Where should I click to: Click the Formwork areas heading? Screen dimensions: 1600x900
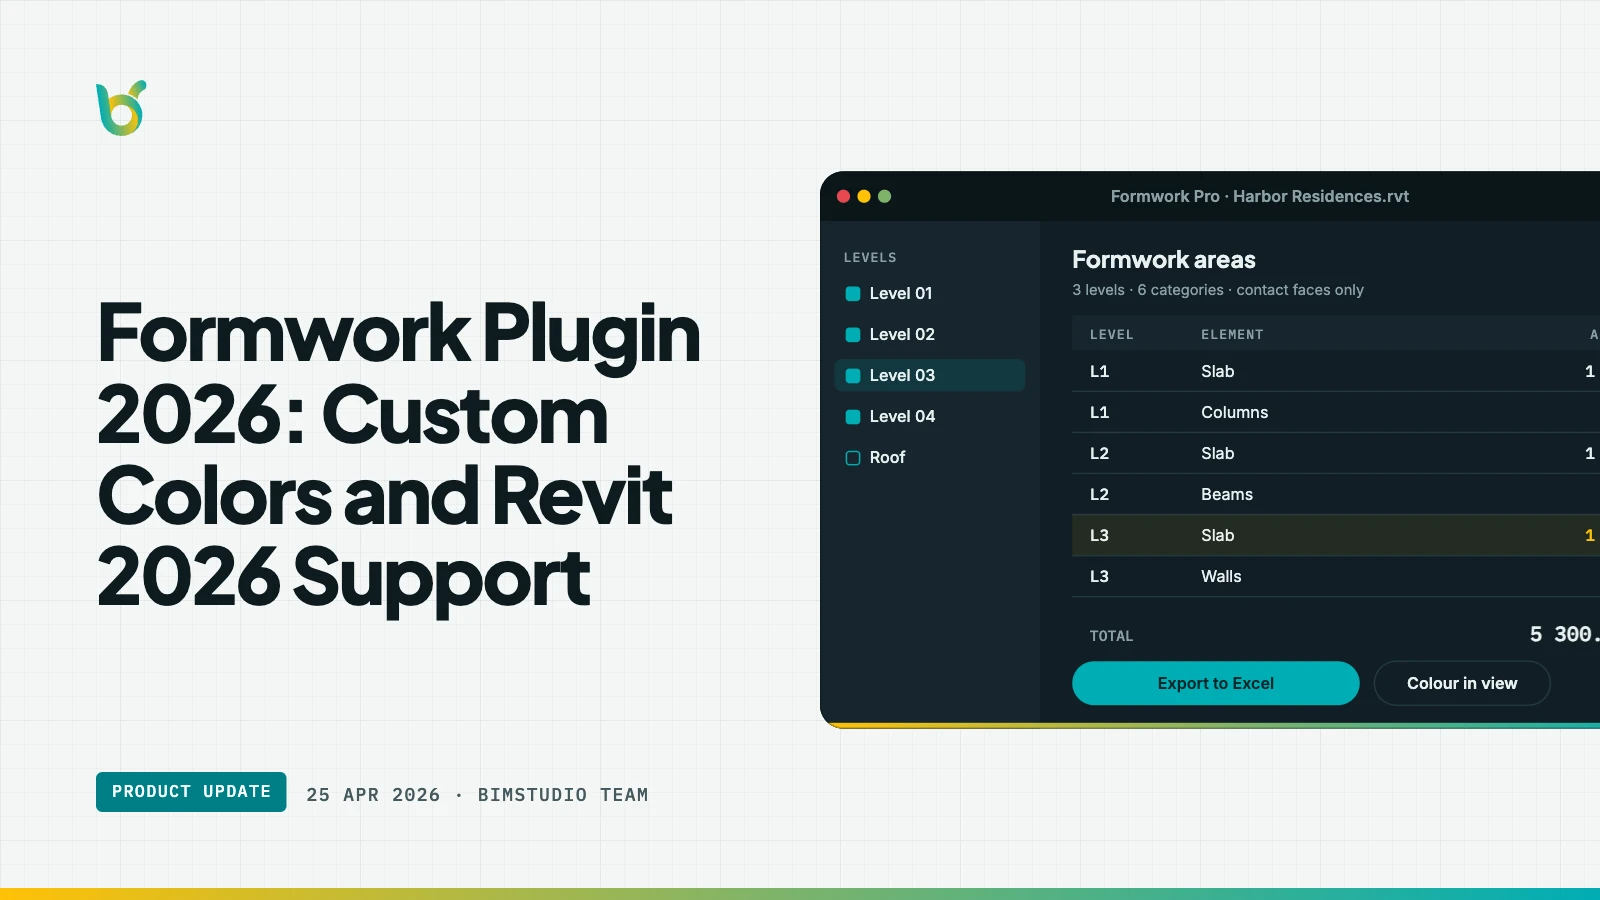pos(1163,260)
